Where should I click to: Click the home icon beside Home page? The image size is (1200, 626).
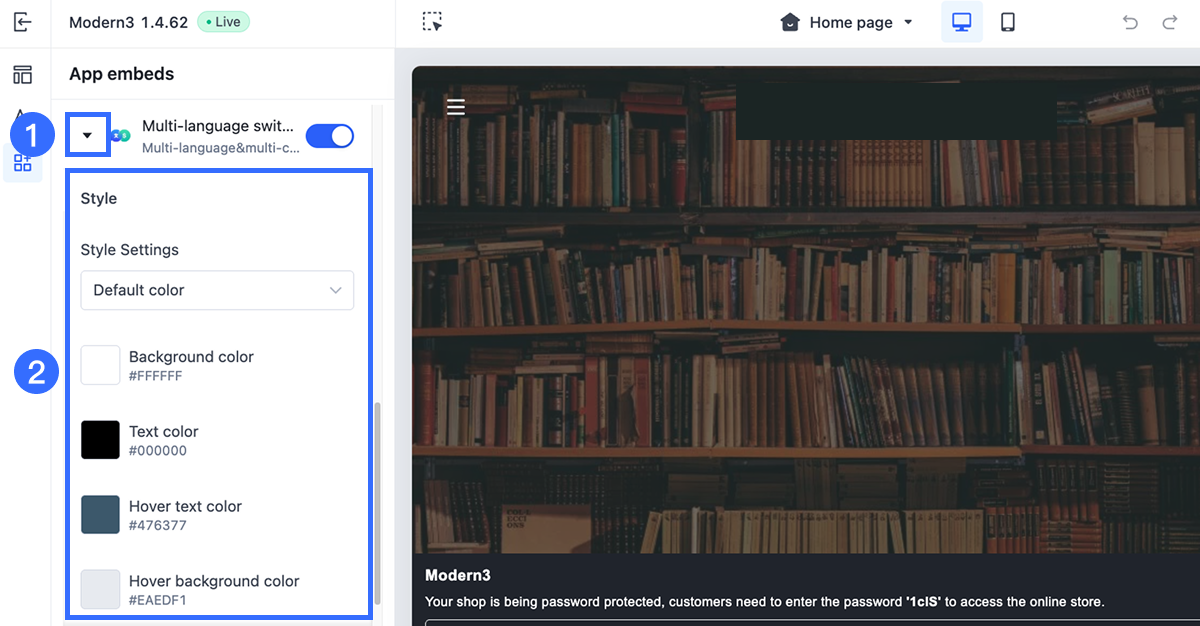(790, 22)
